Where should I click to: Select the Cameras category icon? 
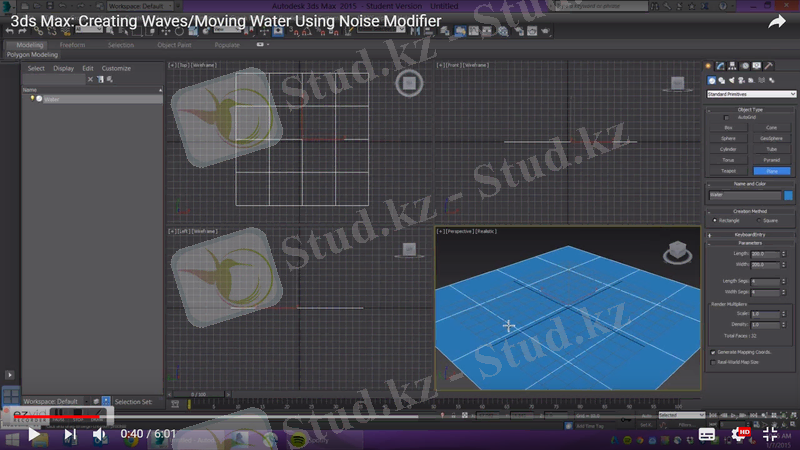[741, 81]
